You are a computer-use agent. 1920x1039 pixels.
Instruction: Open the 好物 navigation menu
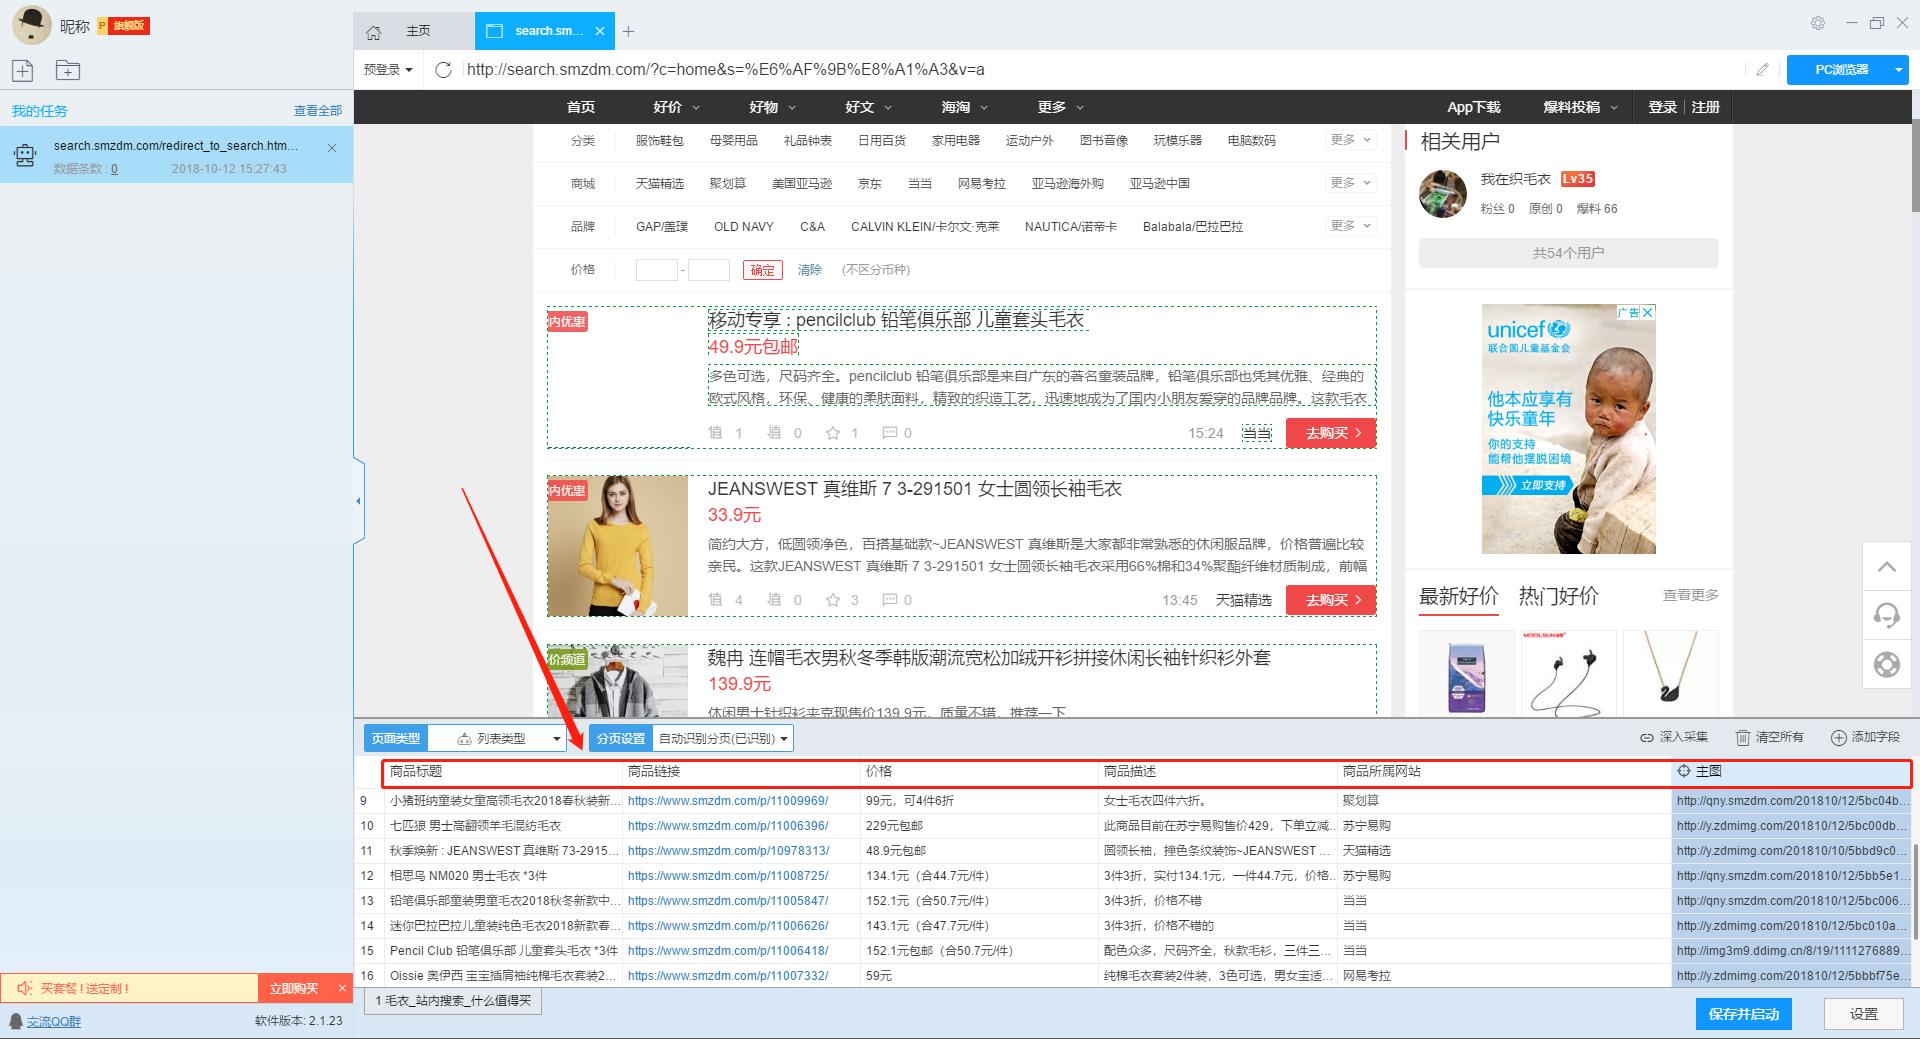click(772, 107)
